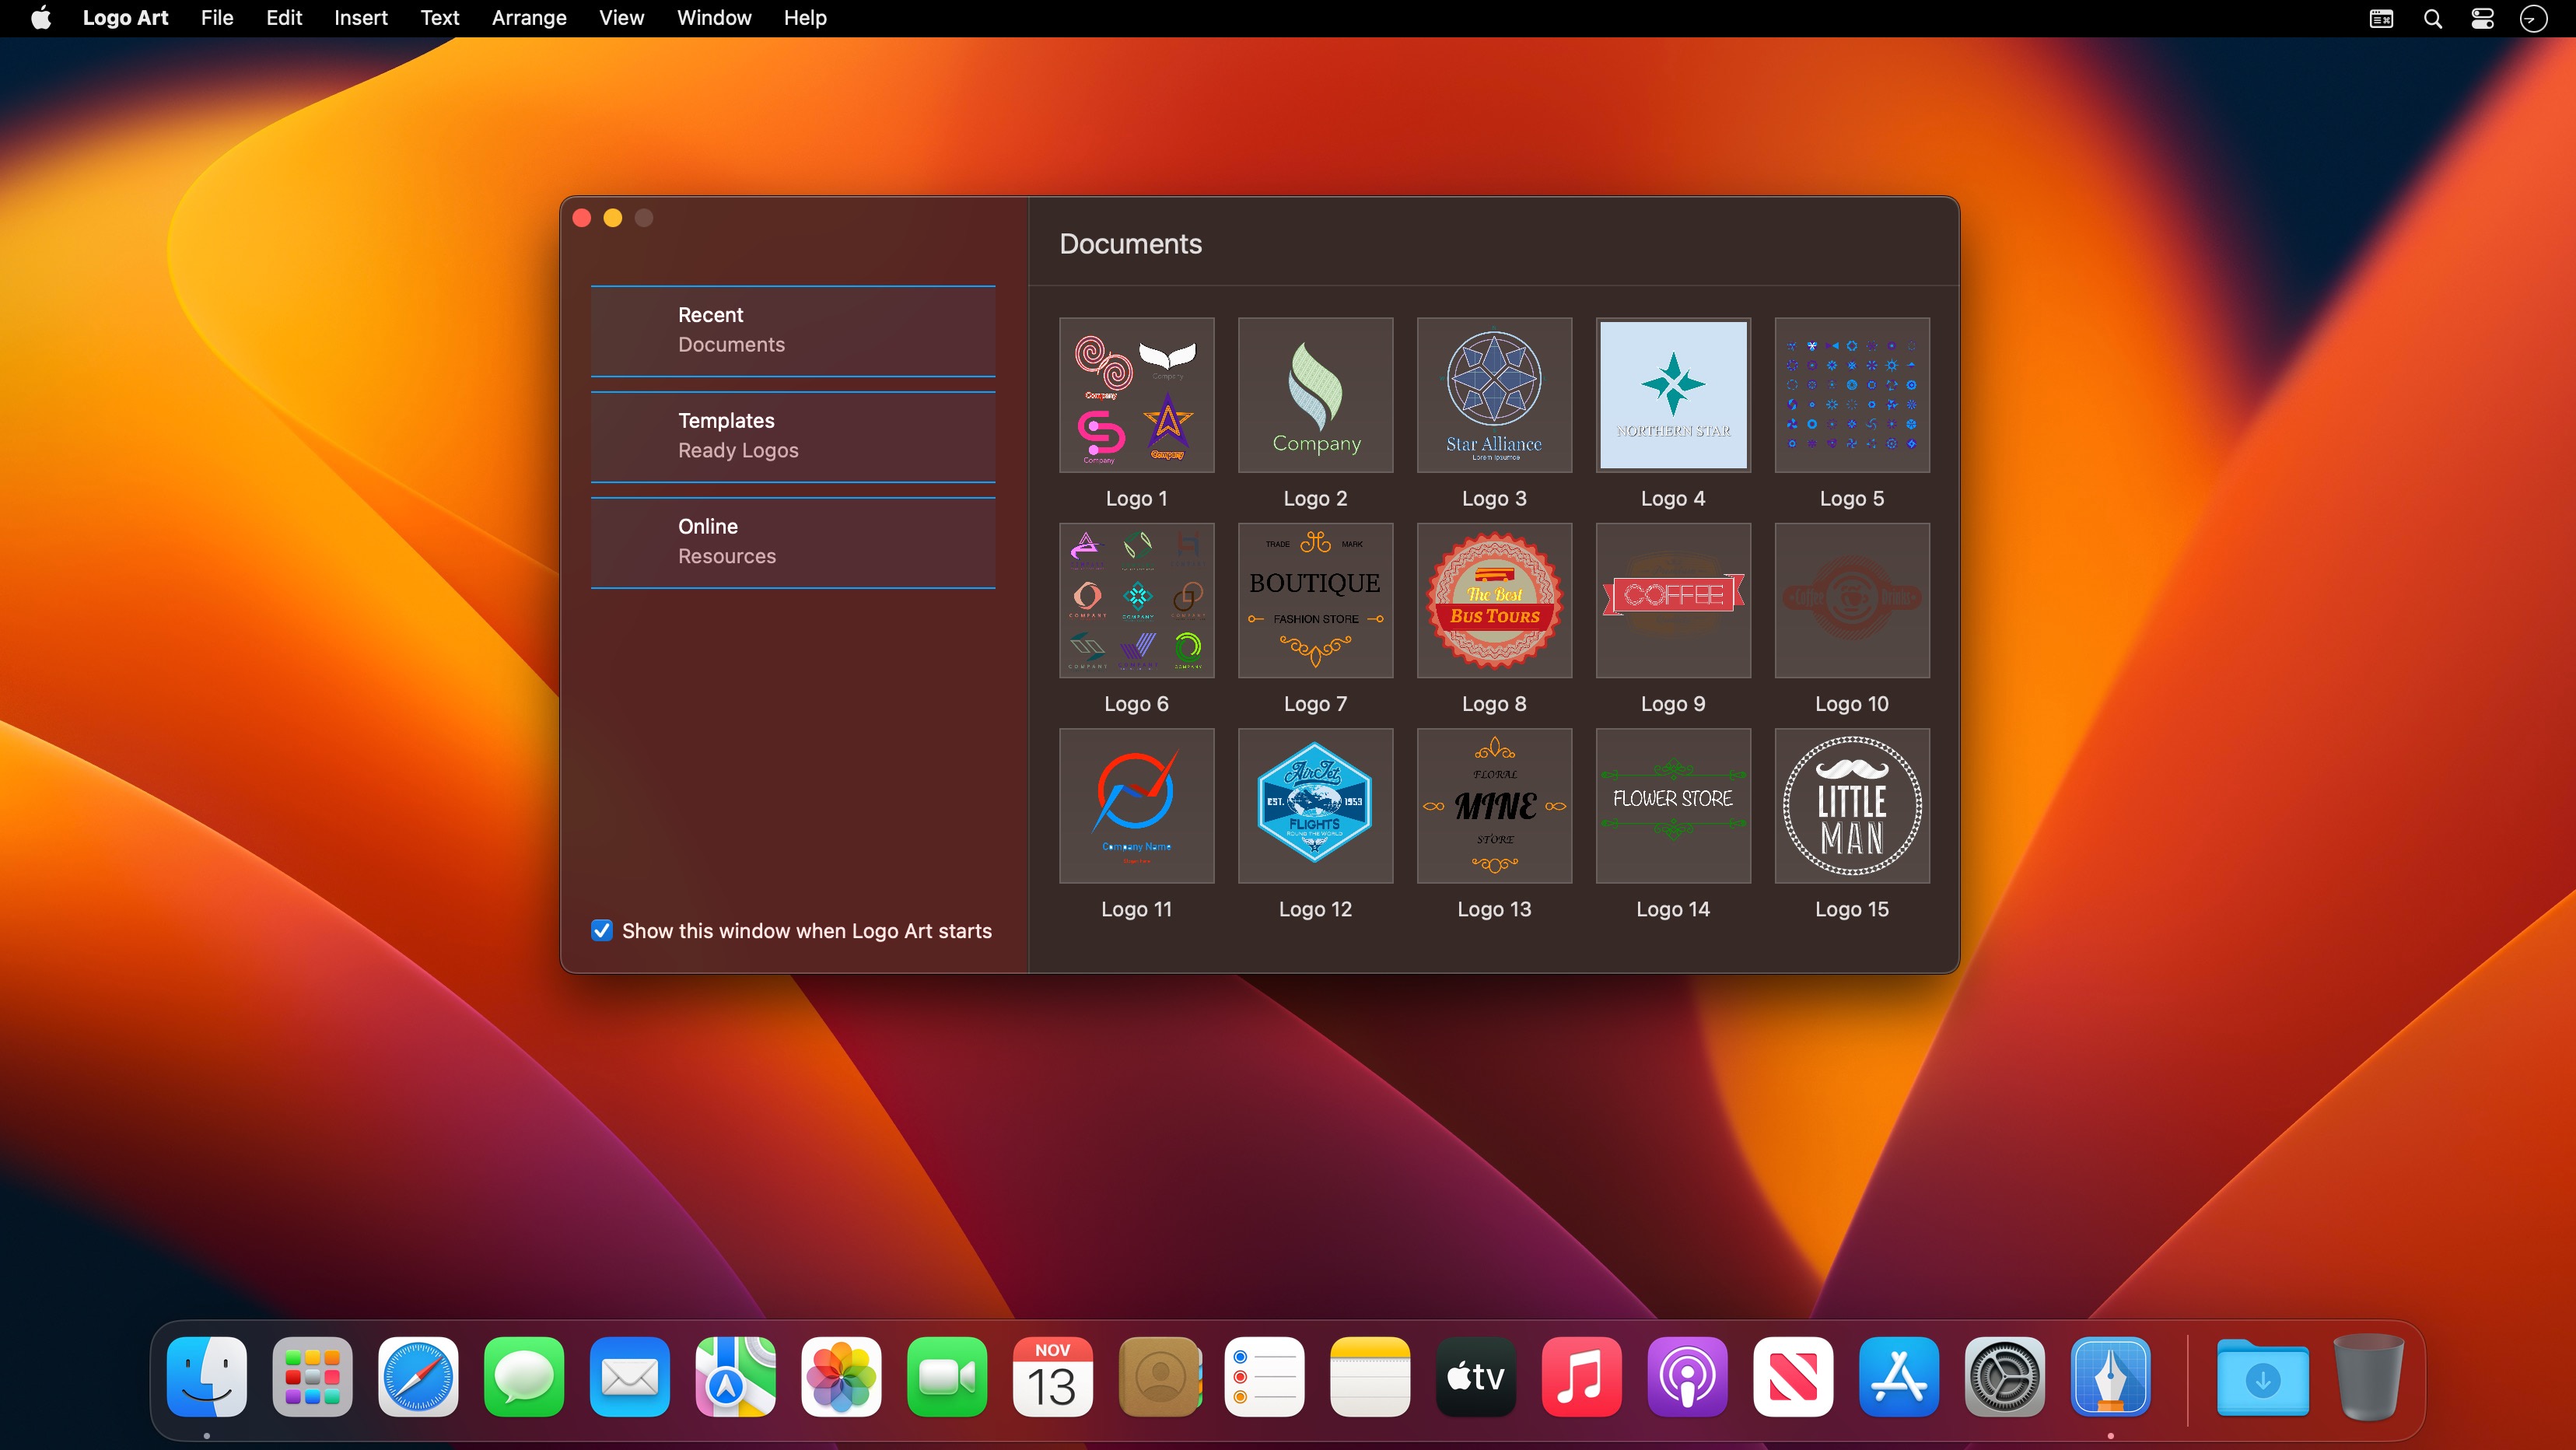Open the Podcasts dock icon
Image resolution: width=2576 pixels, height=1450 pixels.
point(1687,1377)
